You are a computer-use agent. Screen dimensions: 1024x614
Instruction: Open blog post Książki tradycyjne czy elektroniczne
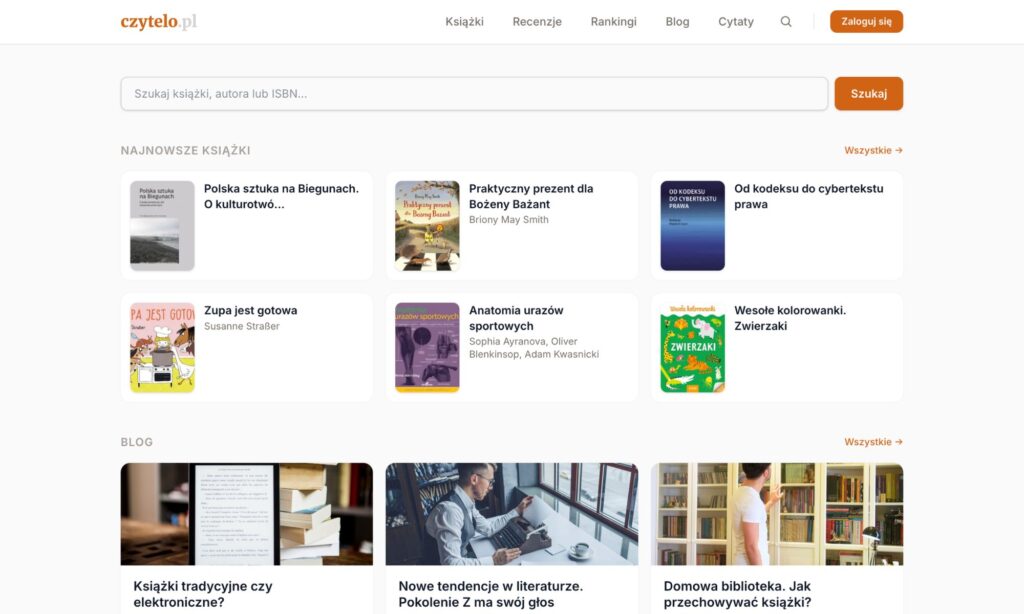tap(203, 594)
